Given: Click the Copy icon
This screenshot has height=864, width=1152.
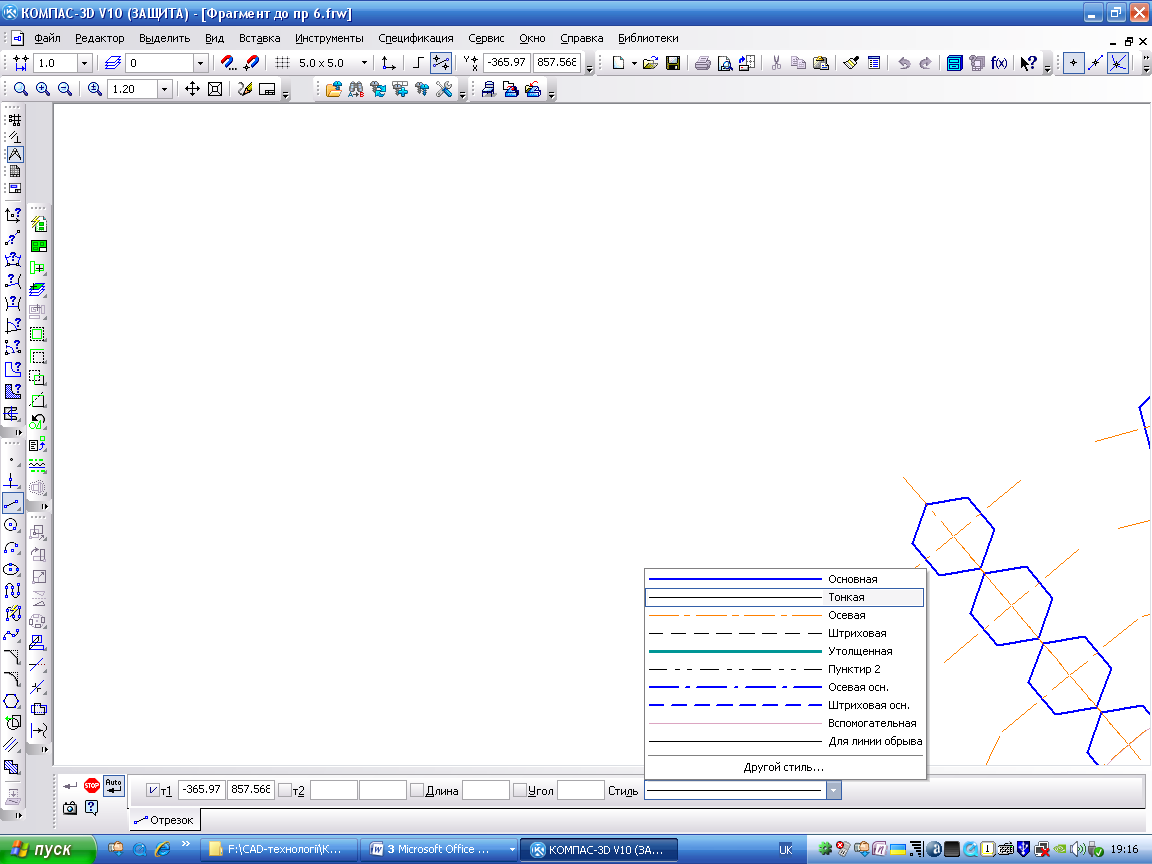Looking at the screenshot, I should click(x=798, y=63).
